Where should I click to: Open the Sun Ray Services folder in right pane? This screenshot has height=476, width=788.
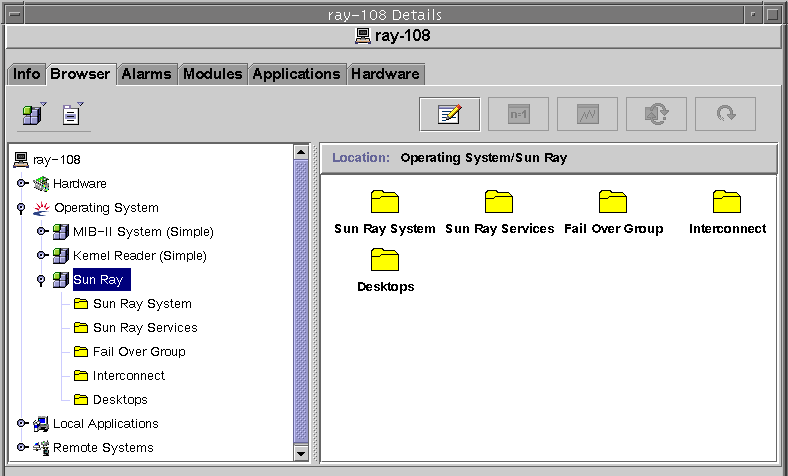(499, 202)
